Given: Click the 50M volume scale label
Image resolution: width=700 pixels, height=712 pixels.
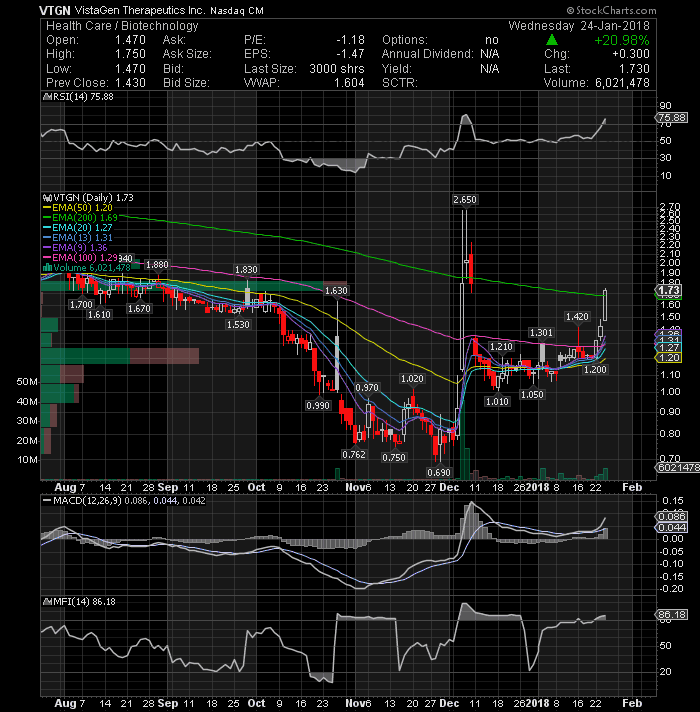Looking at the screenshot, I should [x=27, y=382].
